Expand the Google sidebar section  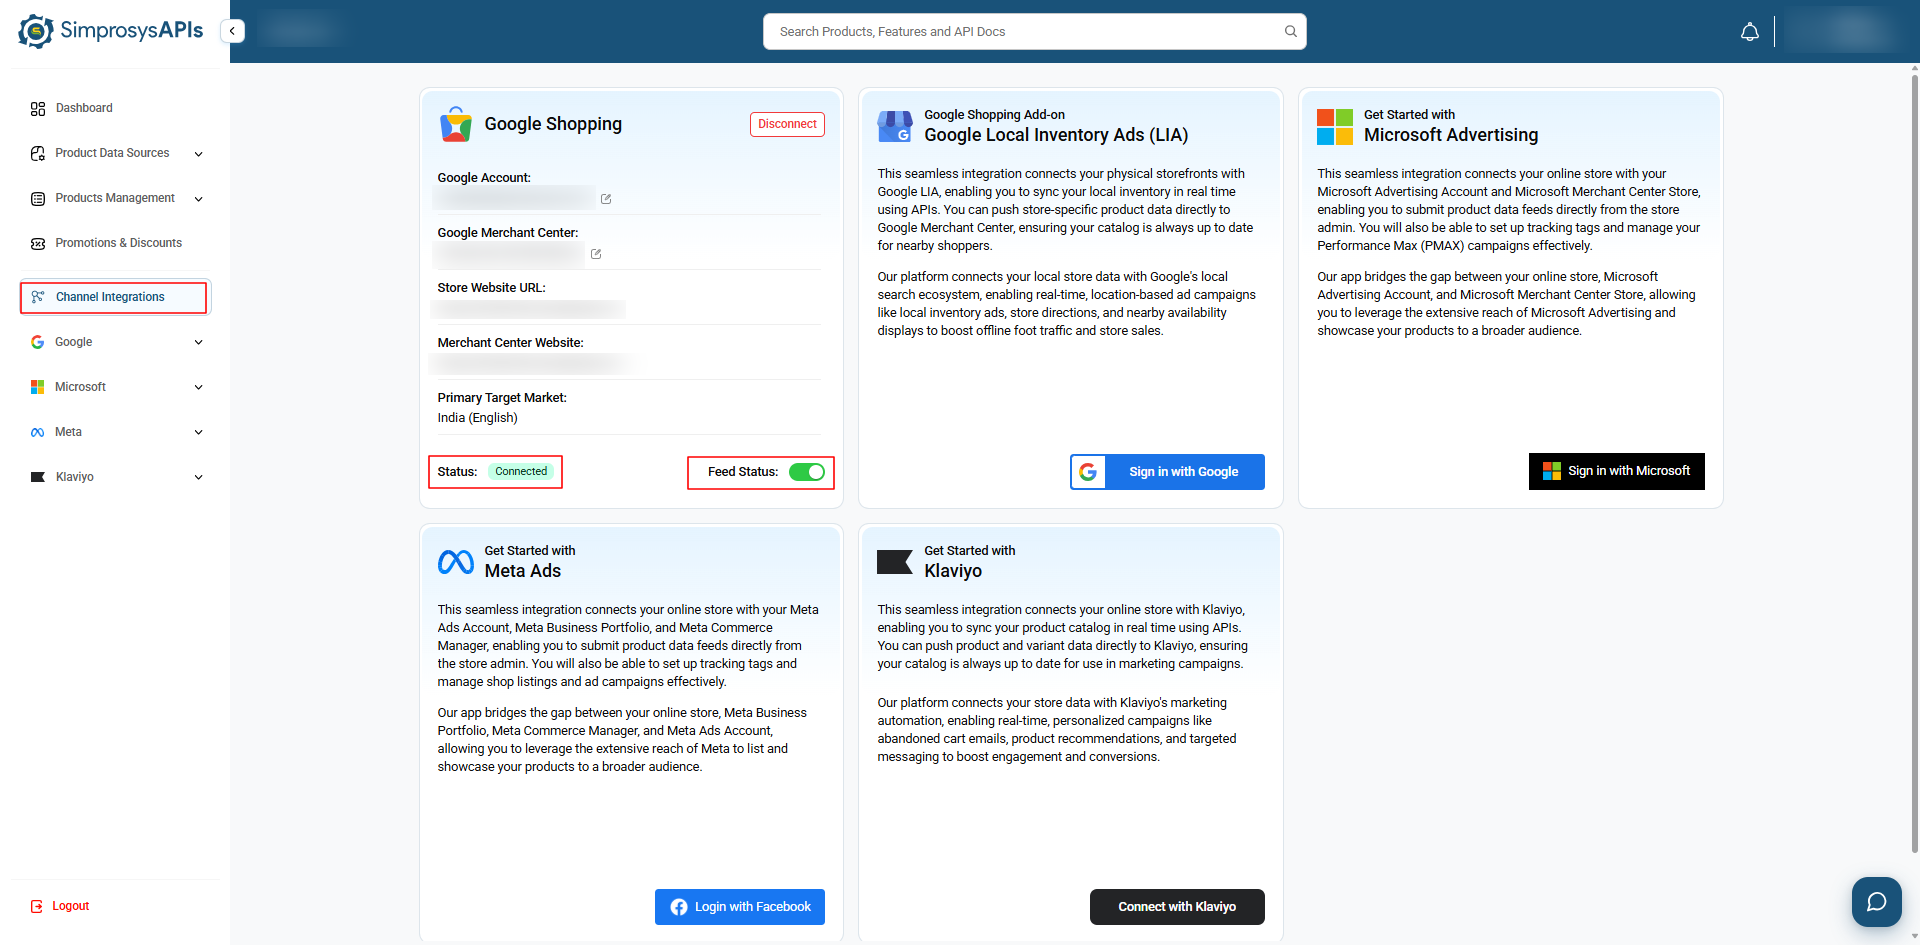[199, 342]
